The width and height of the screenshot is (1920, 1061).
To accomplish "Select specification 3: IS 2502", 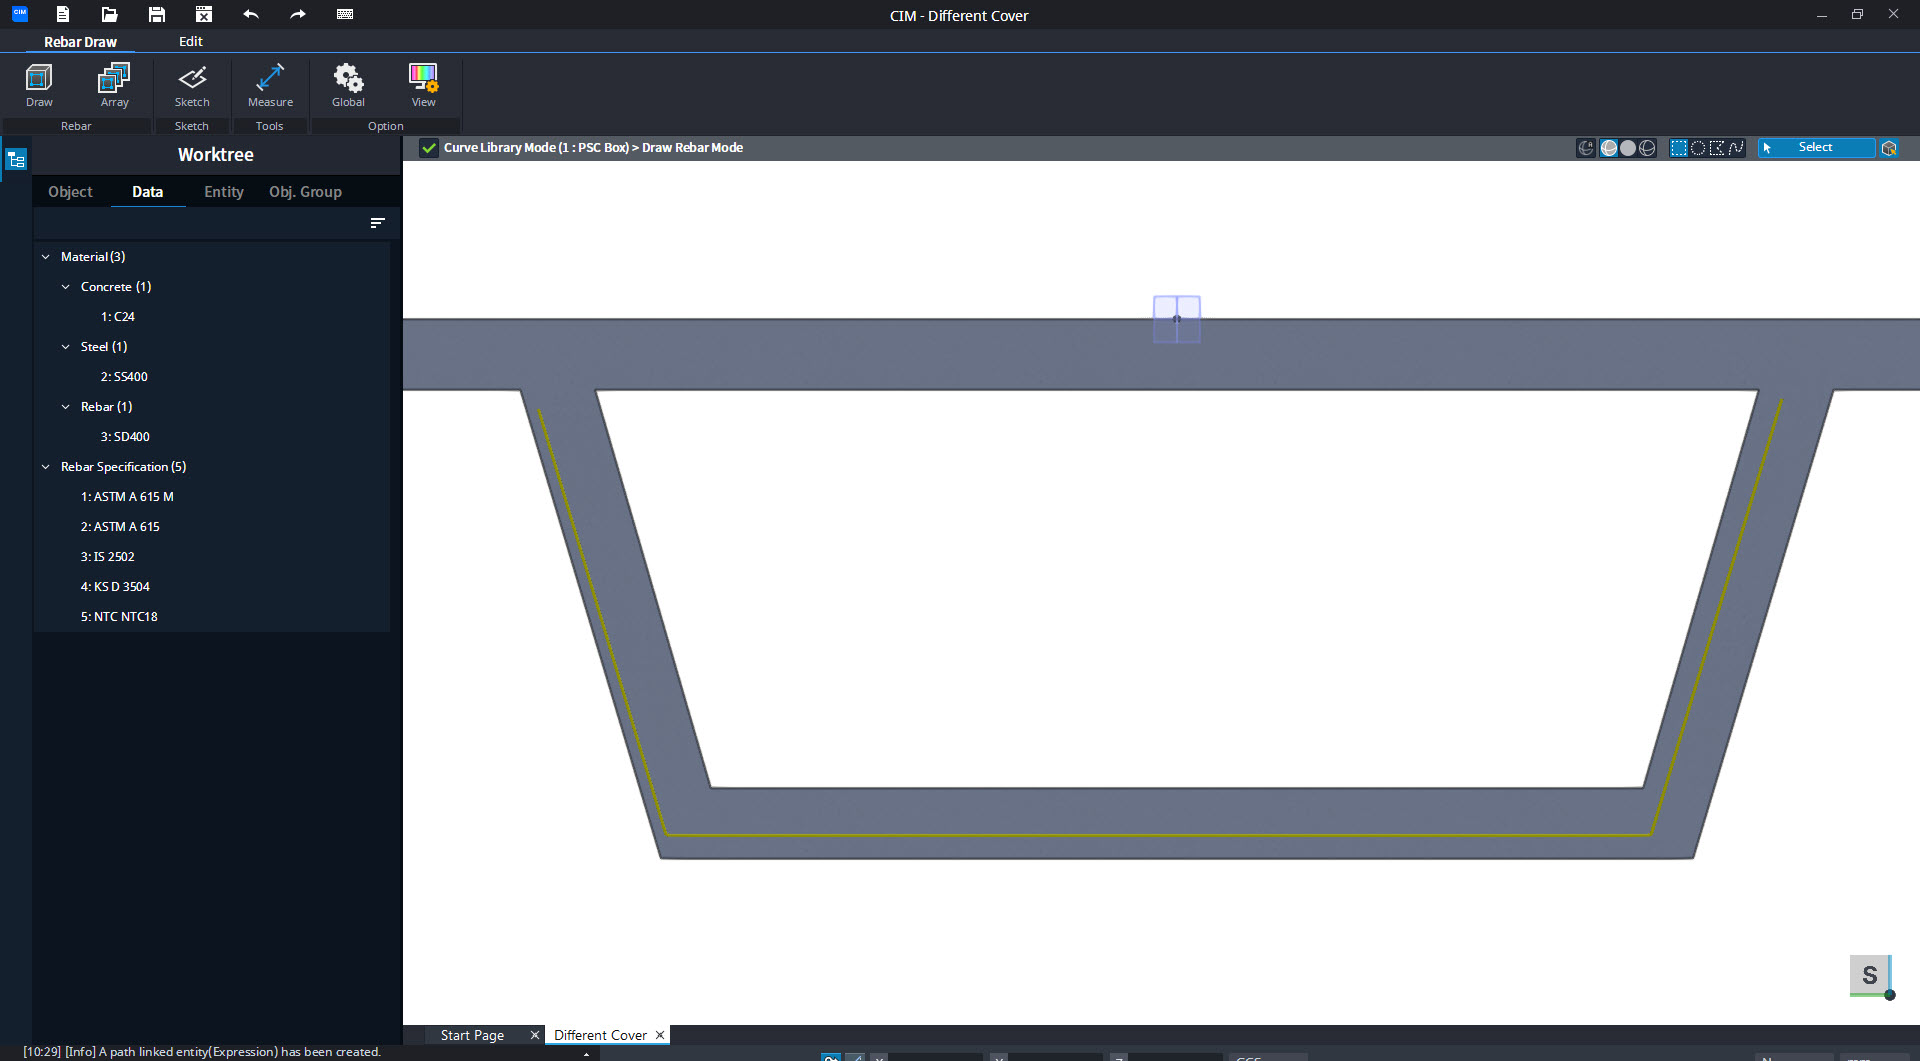I will pos(107,557).
